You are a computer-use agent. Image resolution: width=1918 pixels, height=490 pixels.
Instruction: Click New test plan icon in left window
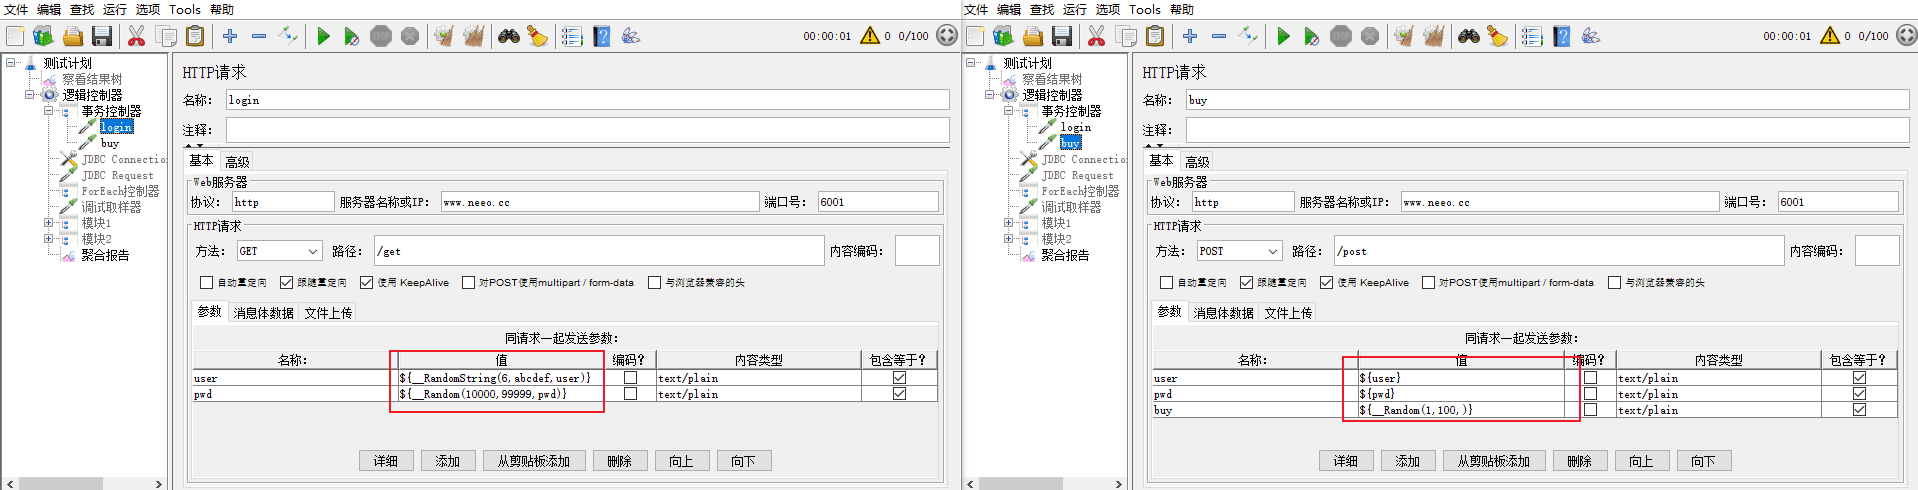point(15,36)
